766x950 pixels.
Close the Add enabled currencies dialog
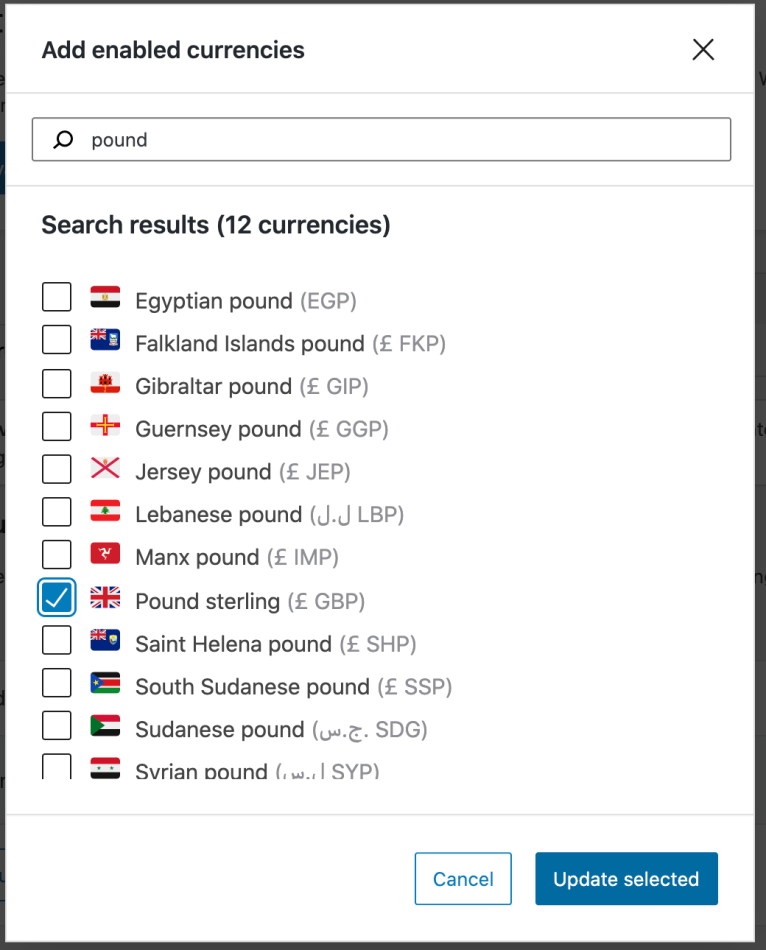coord(703,50)
